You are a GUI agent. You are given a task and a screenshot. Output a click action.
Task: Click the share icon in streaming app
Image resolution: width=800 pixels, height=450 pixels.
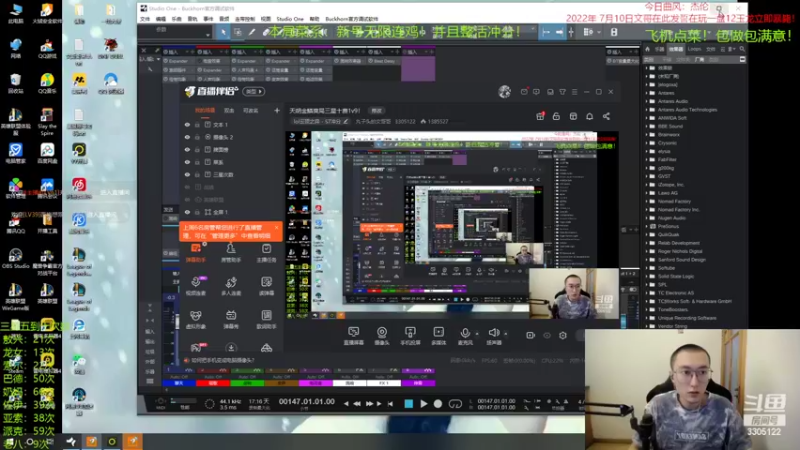pyautogui.click(x=606, y=116)
